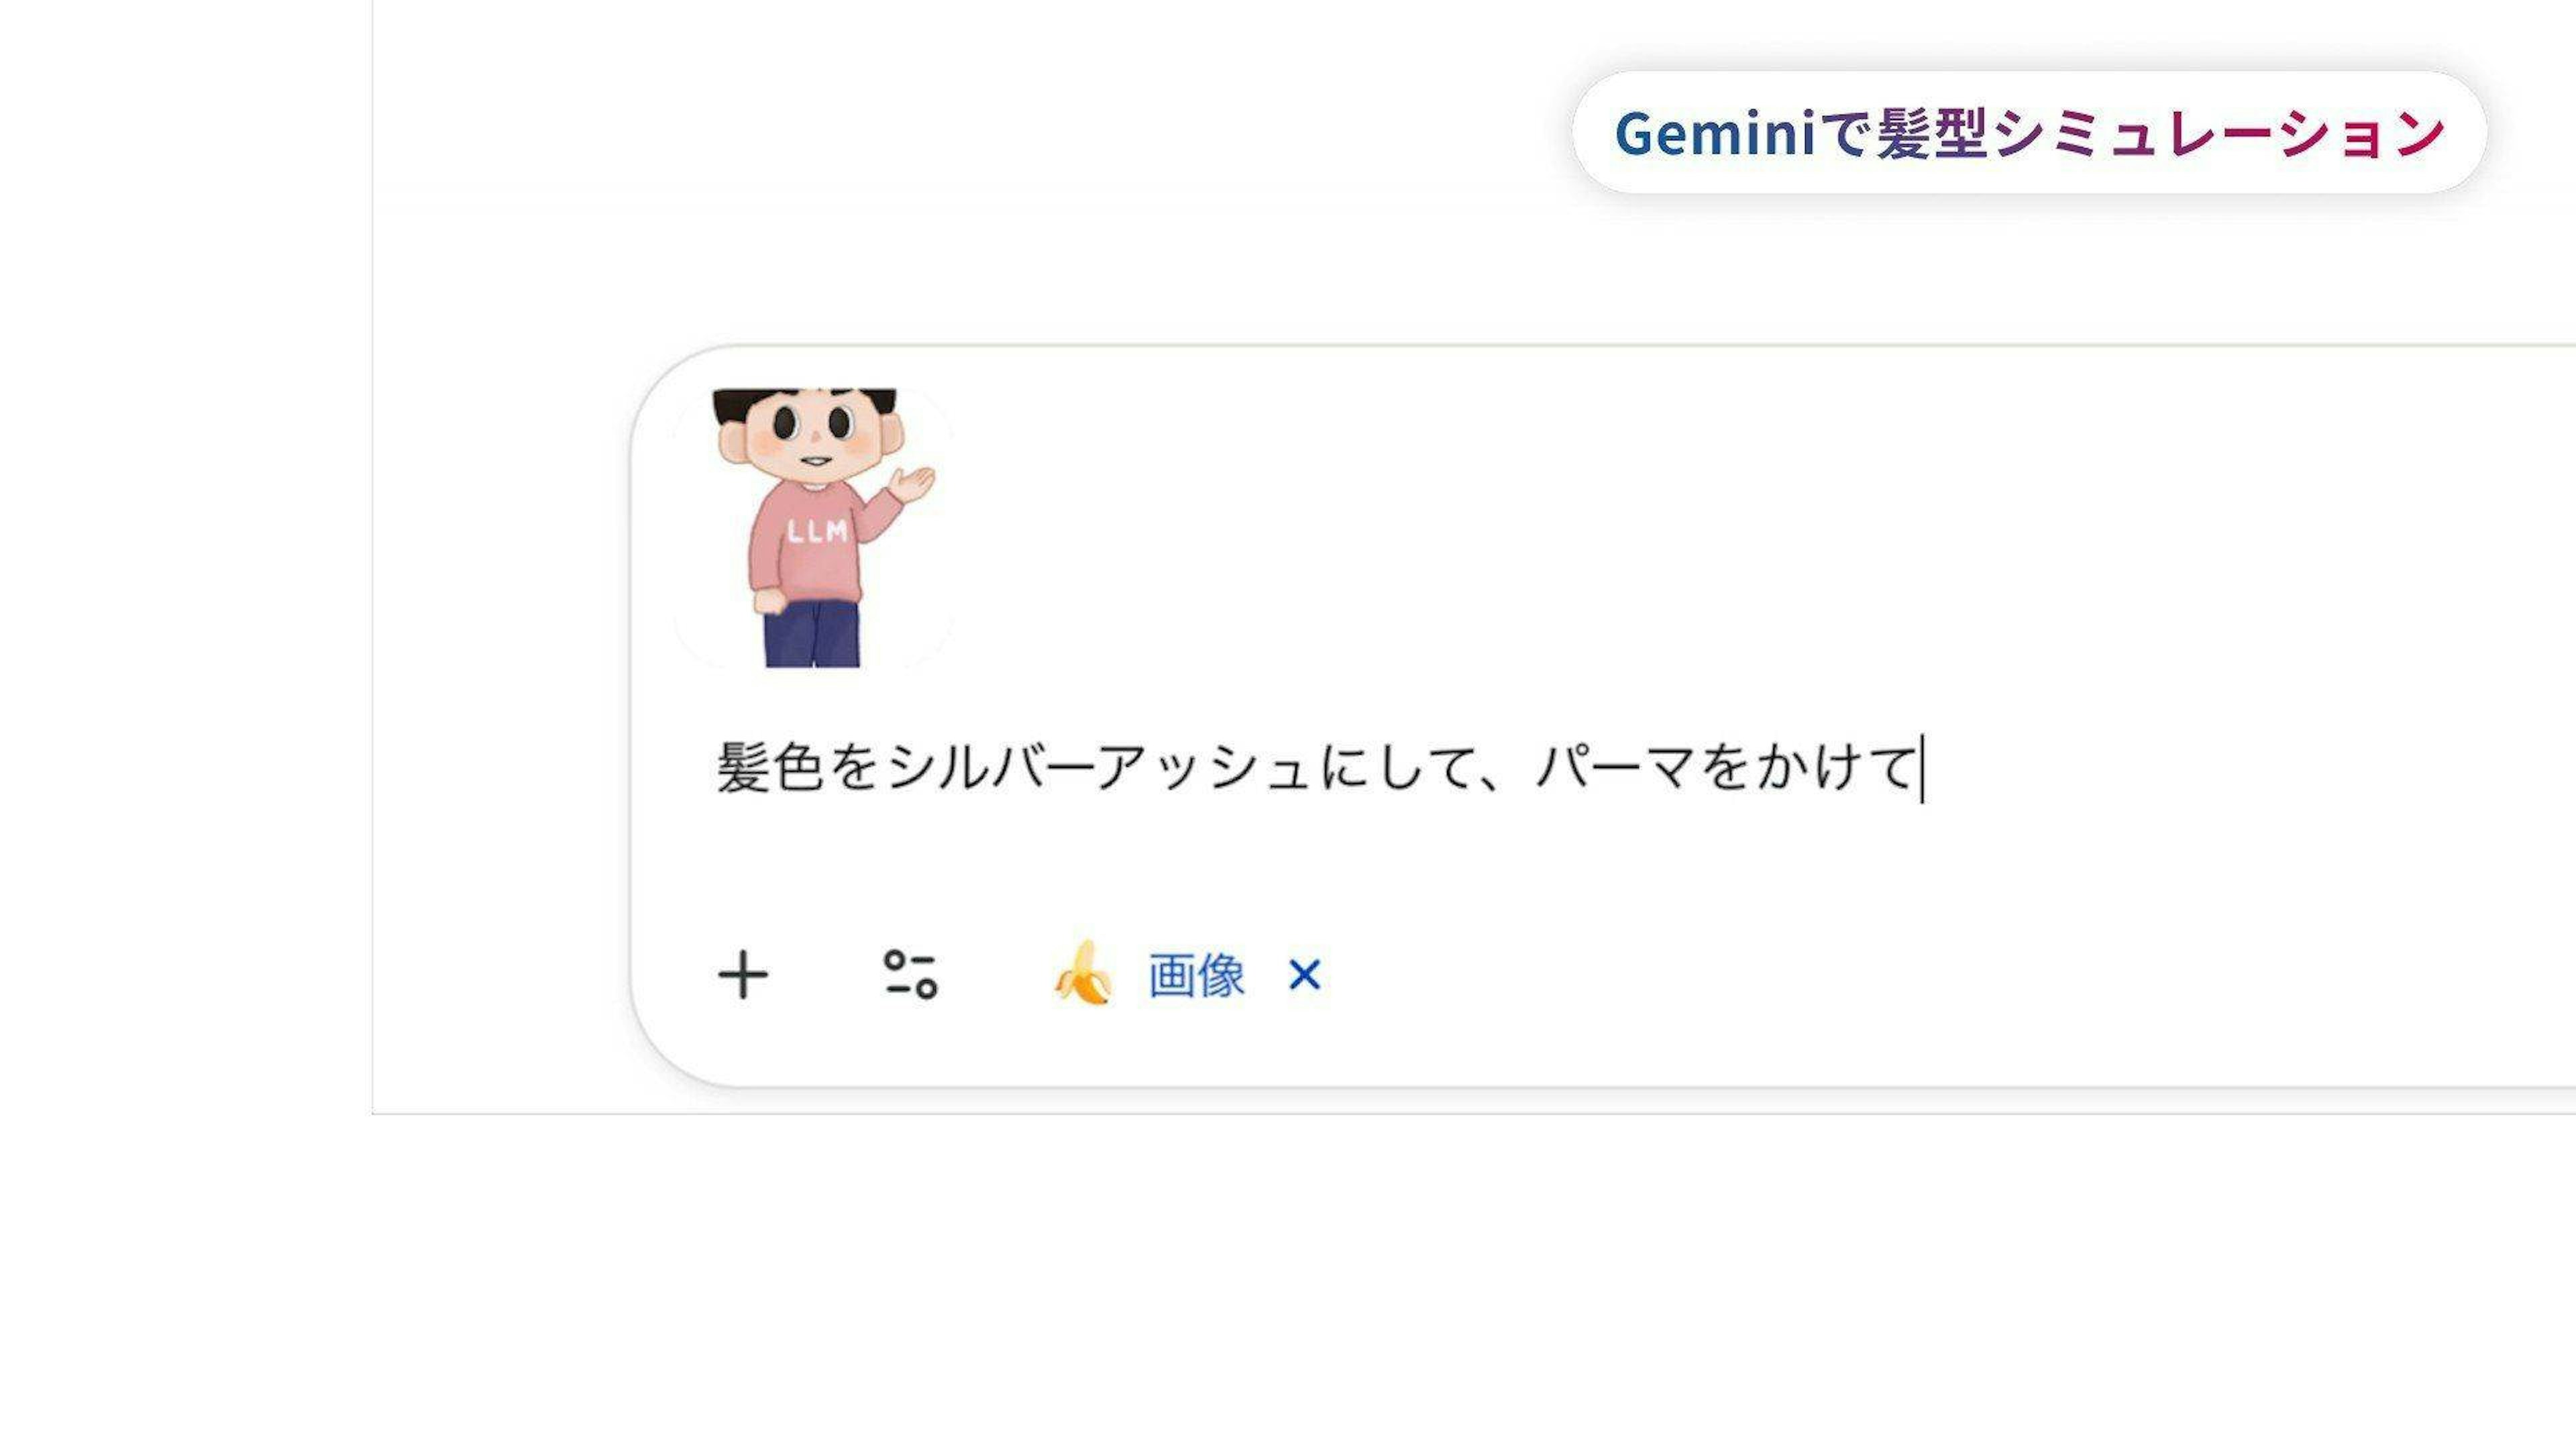Screen dimensions: 2576x1449
Task: Click the character's blue pants
Action: pos(812,635)
